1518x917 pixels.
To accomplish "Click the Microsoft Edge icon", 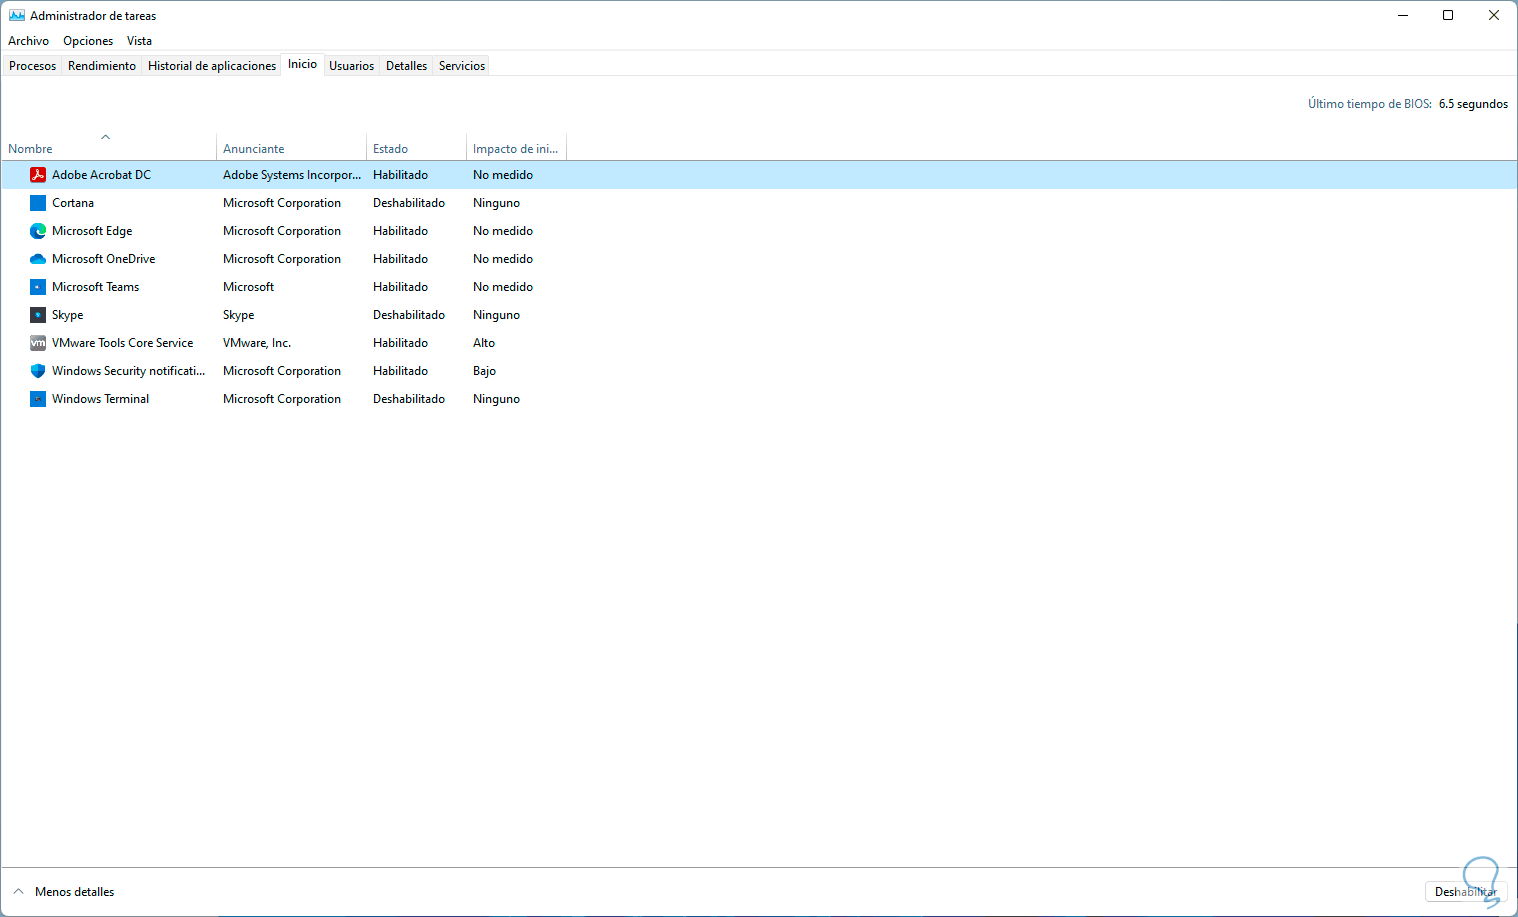I will [x=38, y=231].
